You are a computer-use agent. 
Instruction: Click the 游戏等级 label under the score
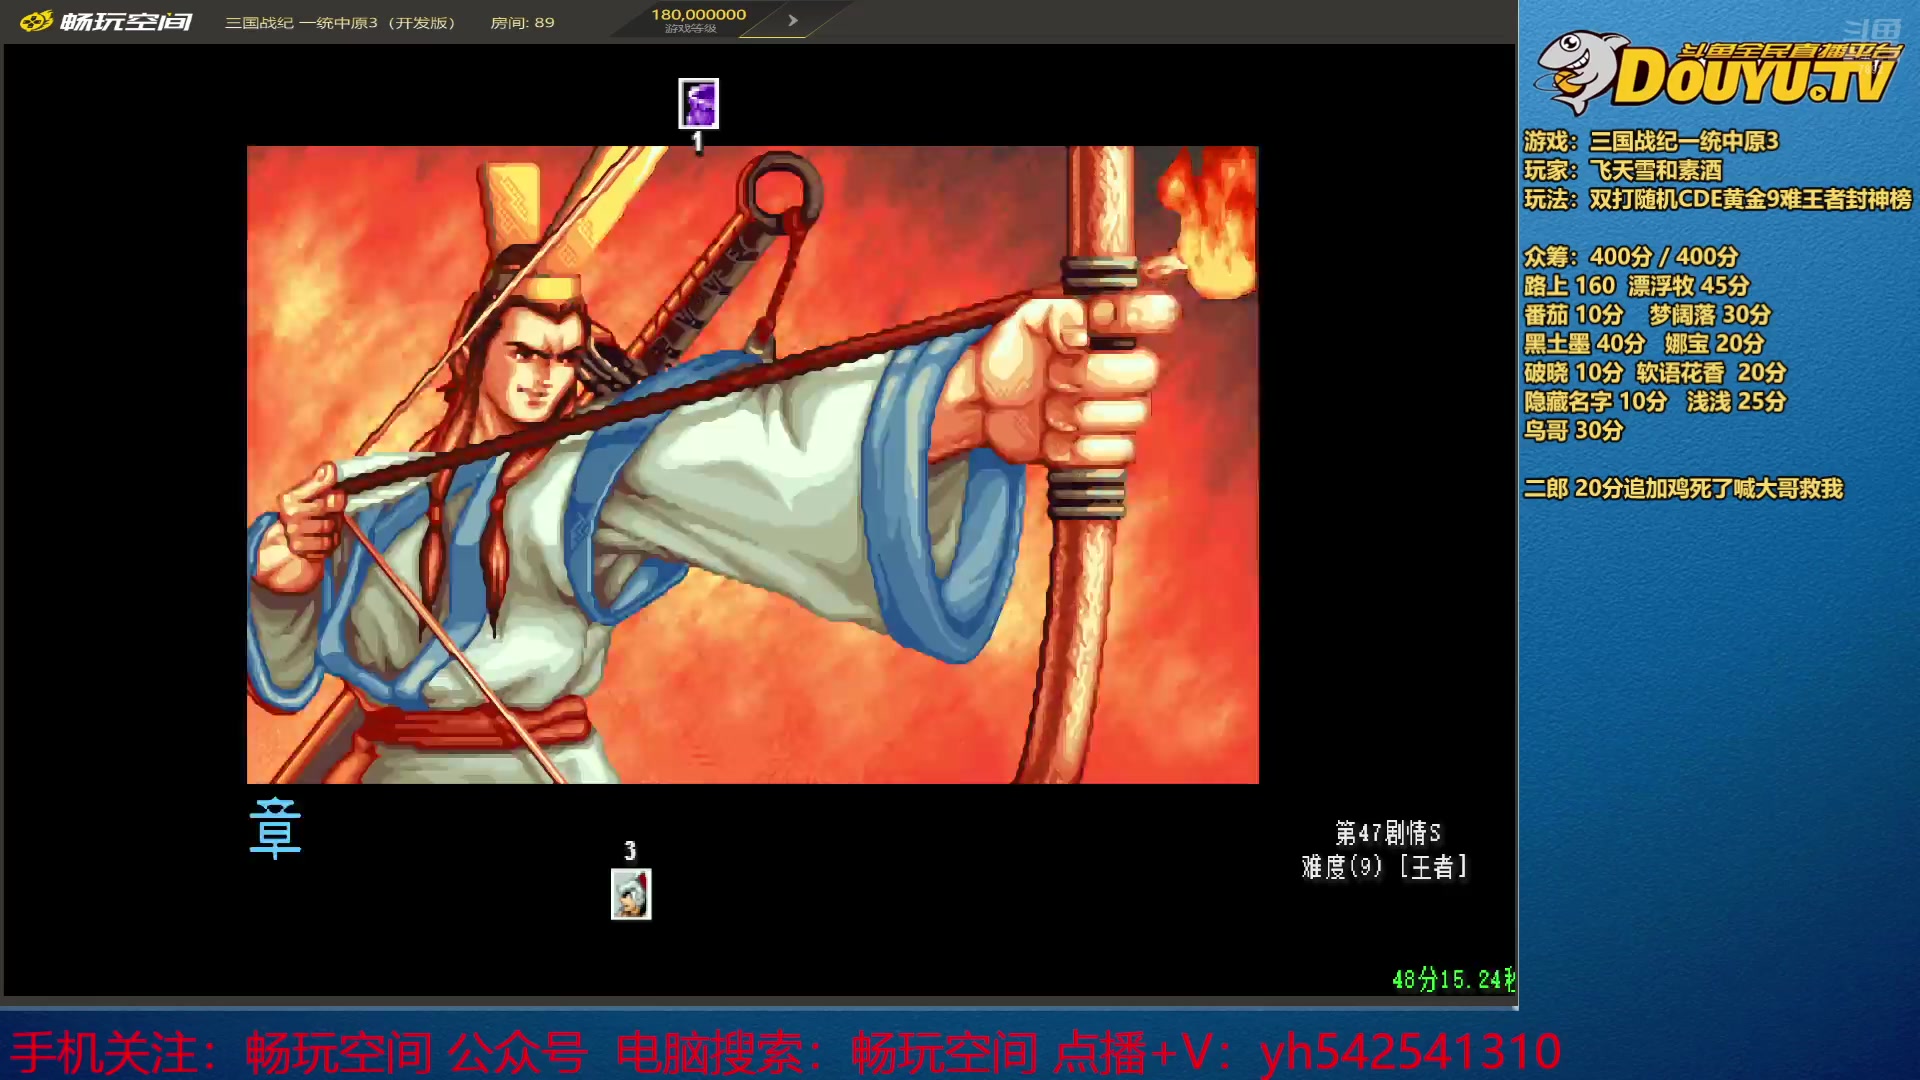click(x=691, y=29)
